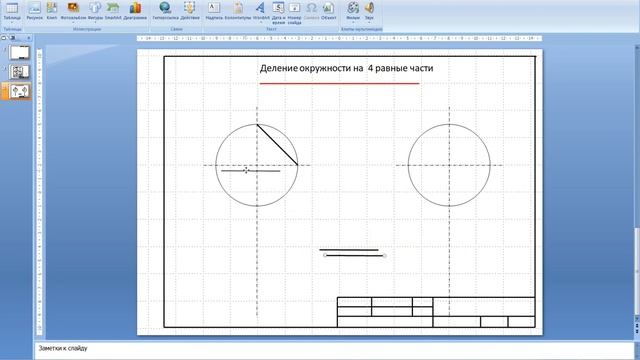The image size is (640, 360).
Task: Insert a SmartArt graphic
Action: 113,11
